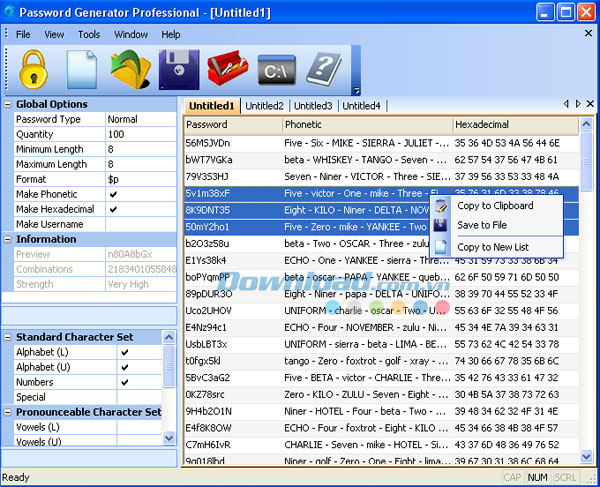600x487 pixels.
Task: Uncheck the Make Phonetic option
Action: [x=113, y=194]
